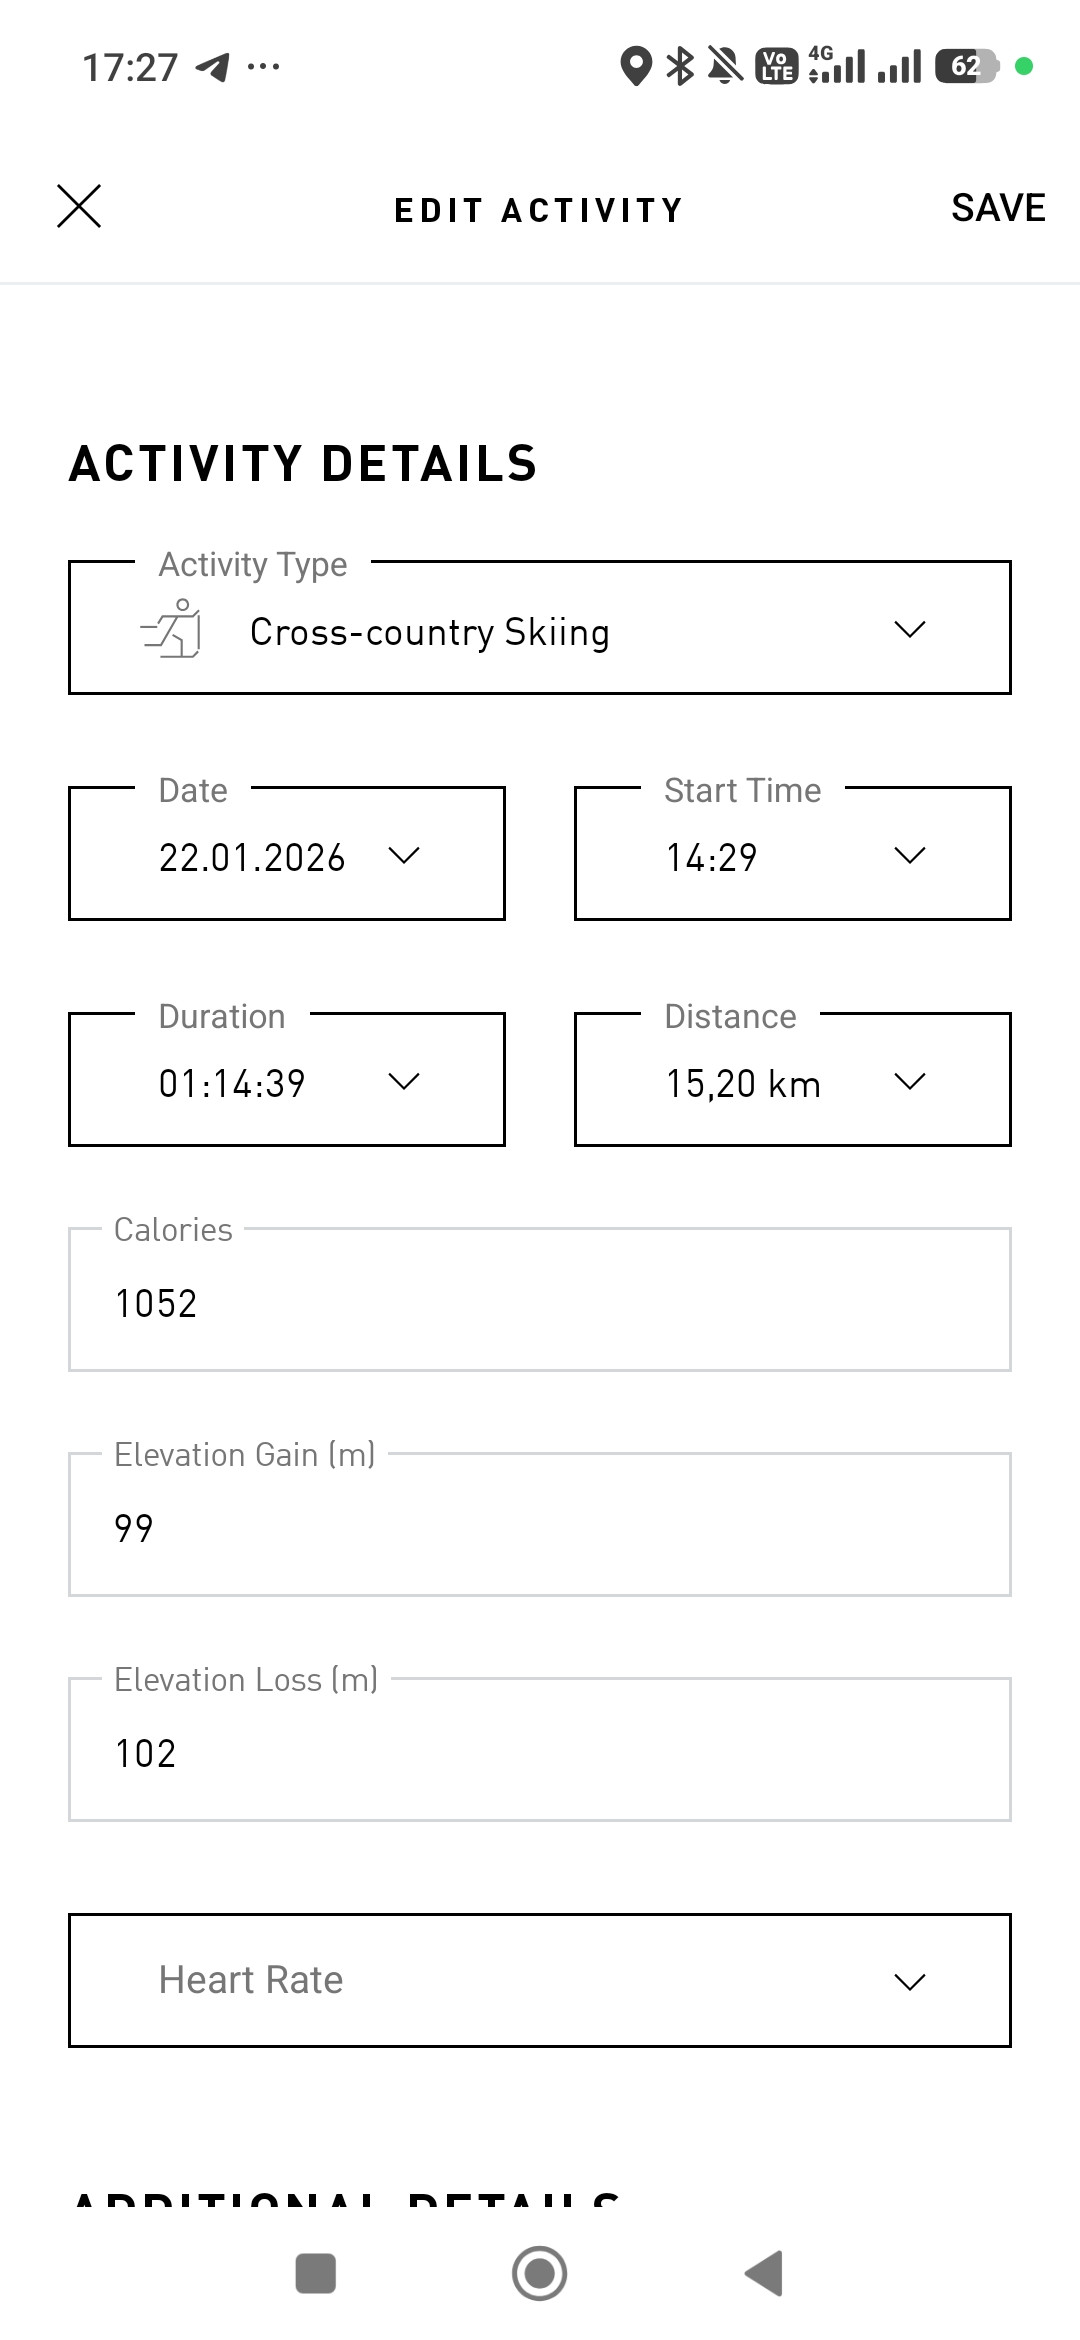Tap the location pin status icon
This screenshot has width=1080, height=2340.
(x=636, y=66)
